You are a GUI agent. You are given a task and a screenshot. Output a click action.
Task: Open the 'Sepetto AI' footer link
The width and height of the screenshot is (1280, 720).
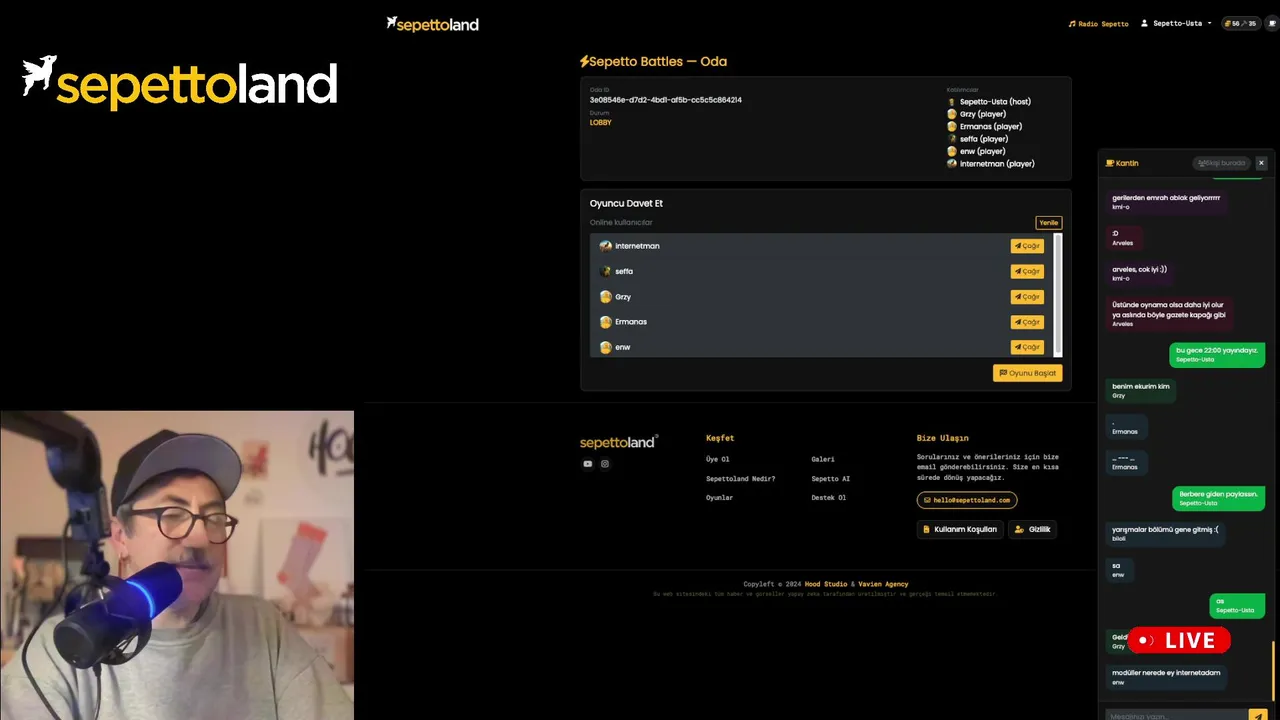coord(831,479)
